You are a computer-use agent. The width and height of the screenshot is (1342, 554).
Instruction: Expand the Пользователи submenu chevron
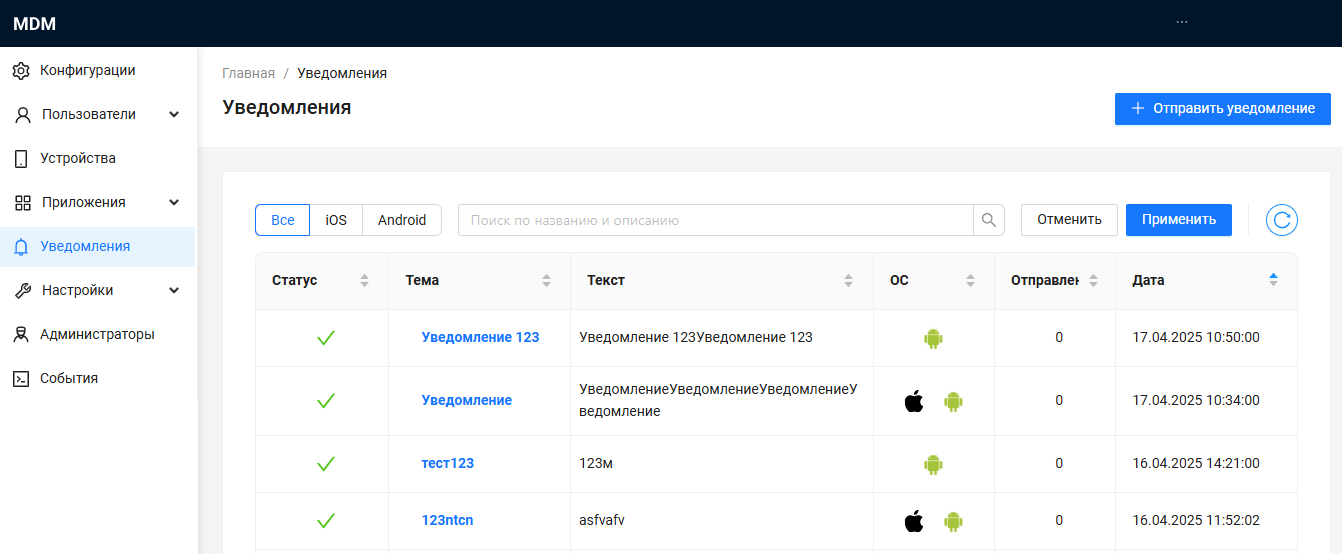pos(174,115)
